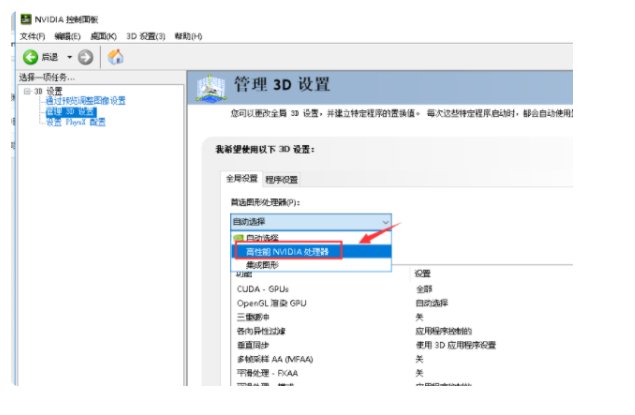The image size is (635, 415).
Task: Switch to the 程序设置 tab
Action: point(281,179)
